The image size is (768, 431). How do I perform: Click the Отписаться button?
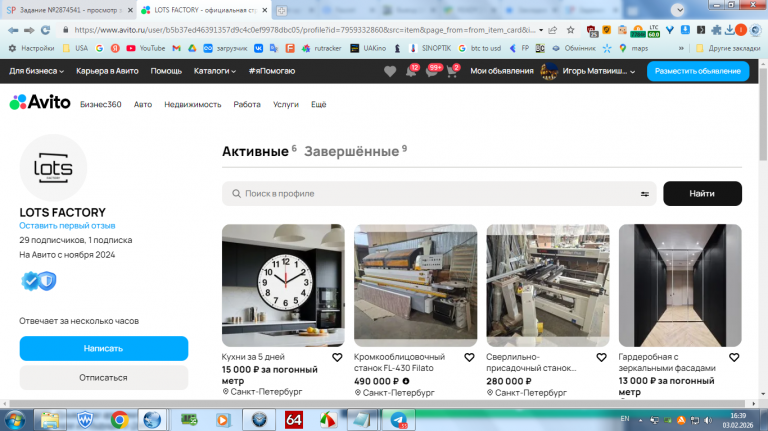coord(104,378)
